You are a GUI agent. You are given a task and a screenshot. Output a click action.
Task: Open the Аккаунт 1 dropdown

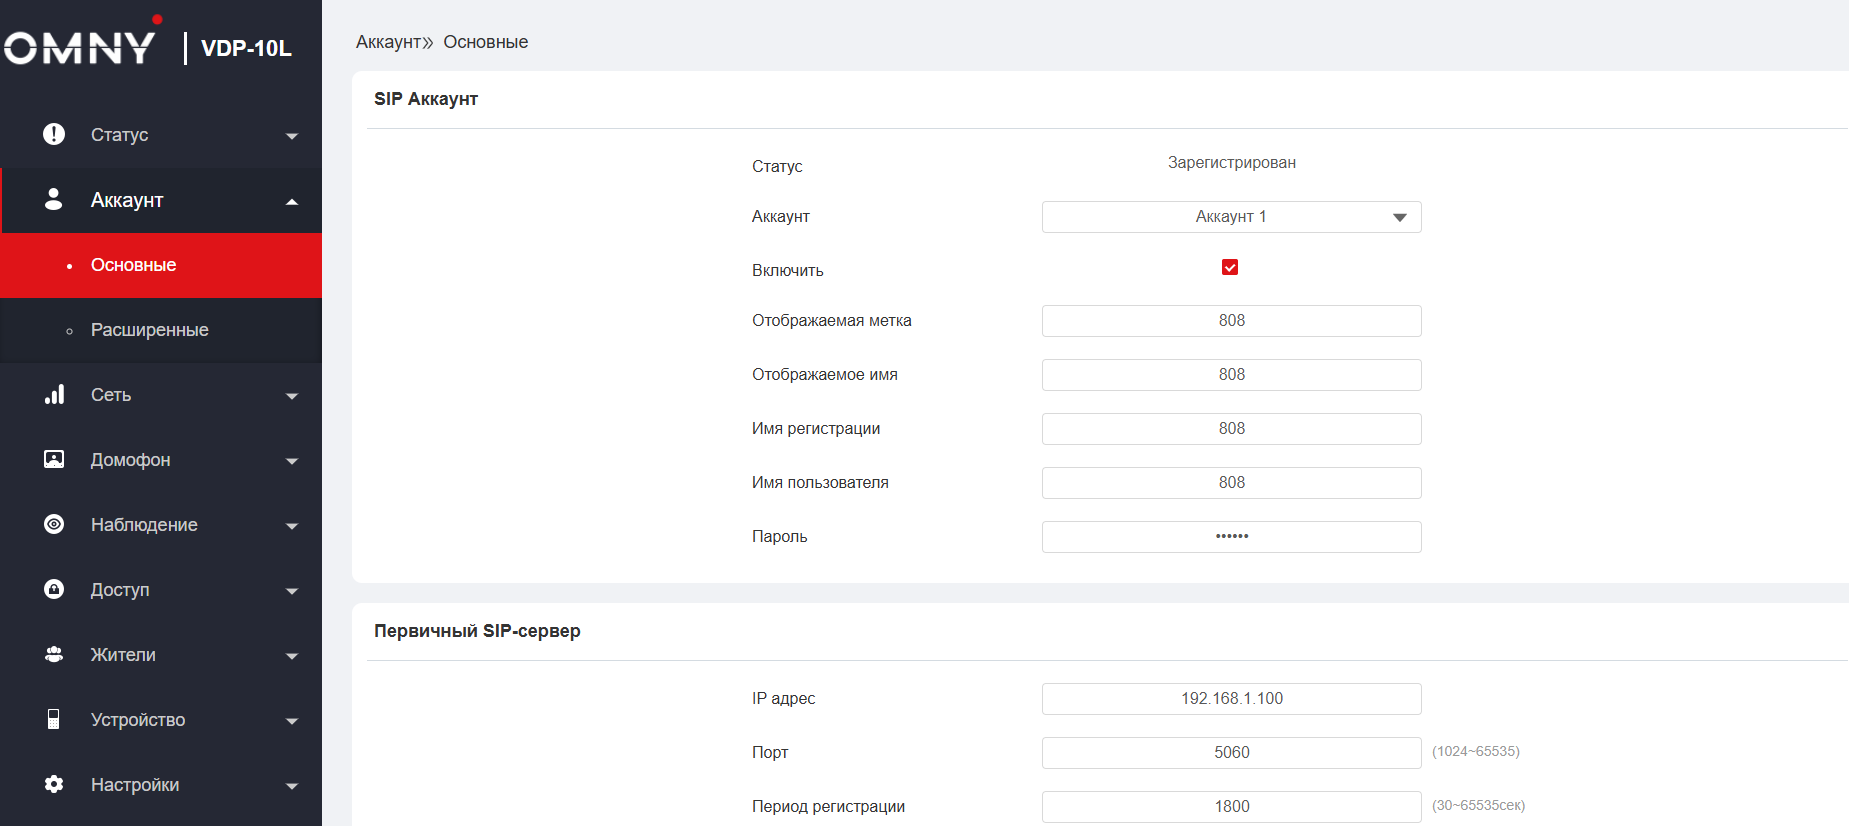pyautogui.click(x=1231, y=217)
